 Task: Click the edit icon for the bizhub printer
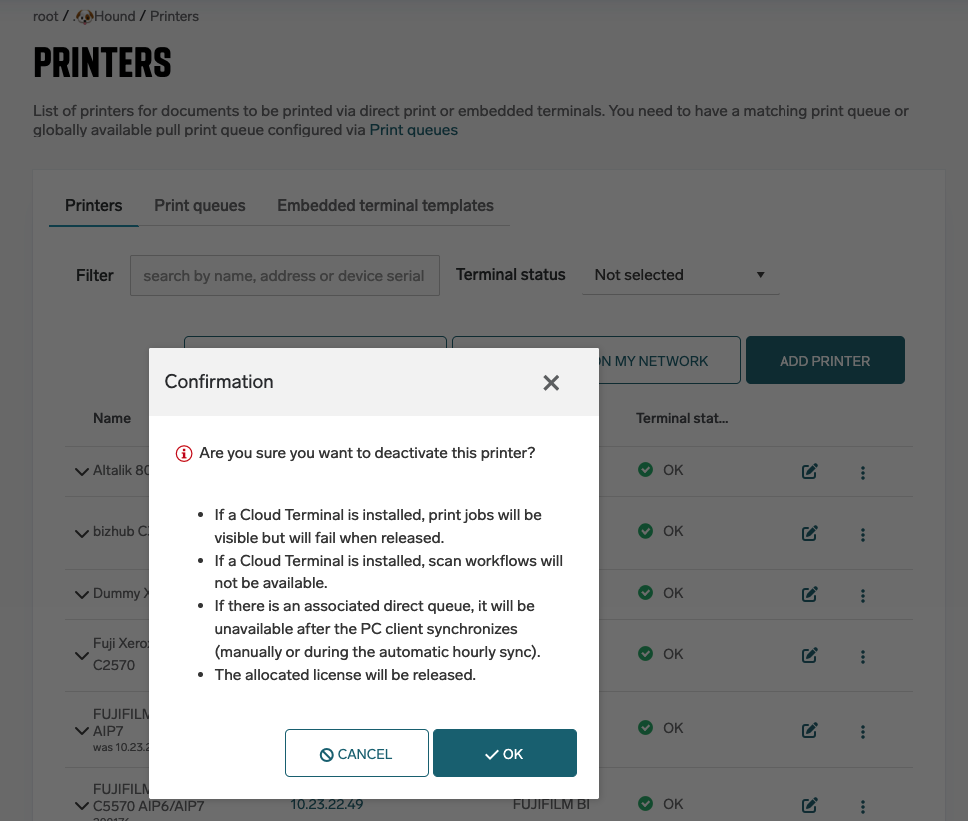coord(810,533)
